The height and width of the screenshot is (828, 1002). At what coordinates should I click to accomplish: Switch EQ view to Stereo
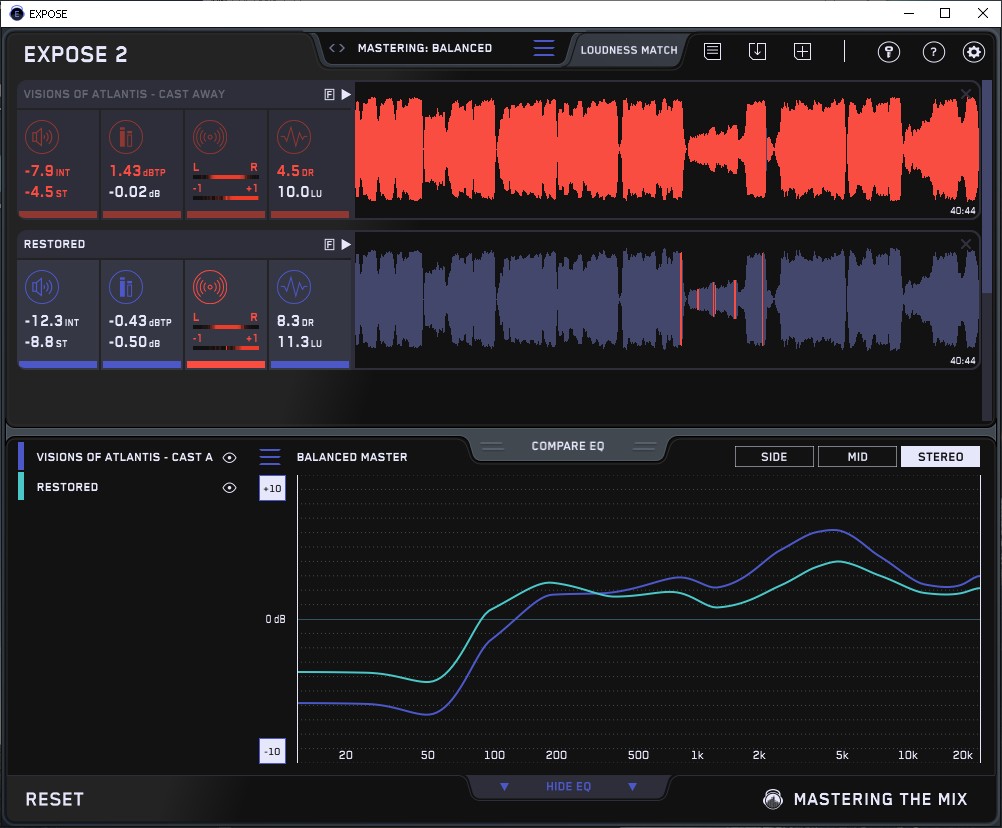[x=940, y=457]
